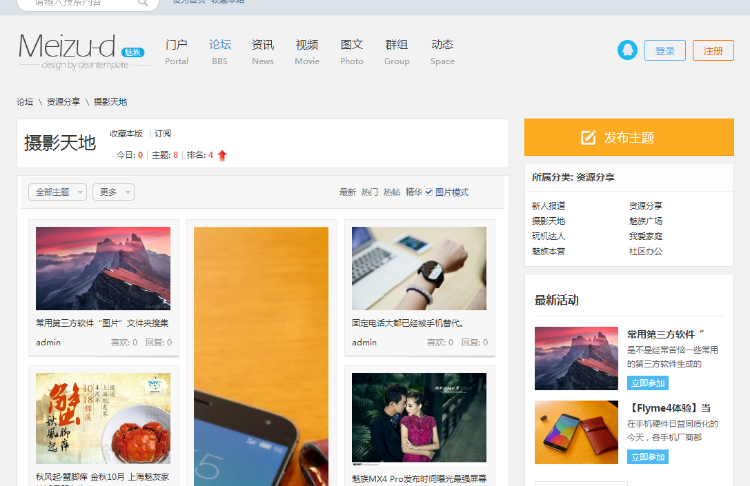Open the QQ login penguin icon
The height and width of the screenshot is (486, 750).
pyautogui.click(x=627, y=50)
